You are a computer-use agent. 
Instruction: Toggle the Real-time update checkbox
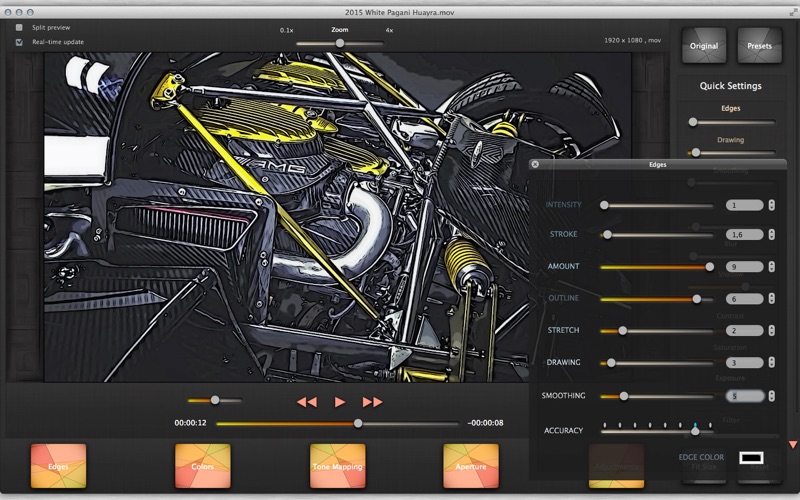tap(19, 42)
